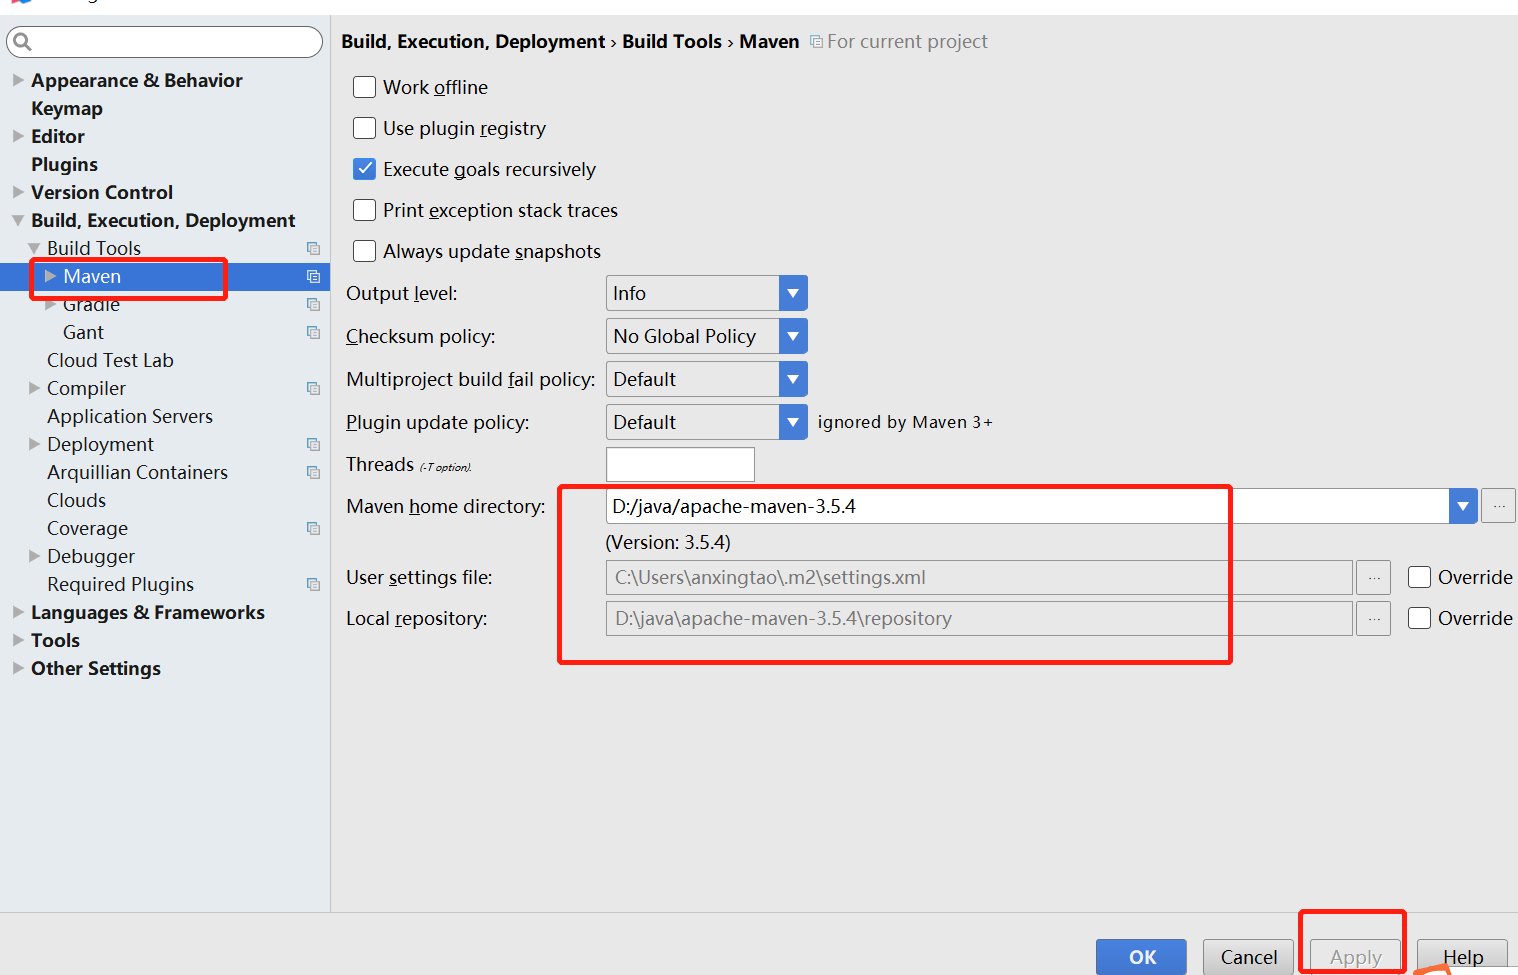Open Cloud Test Lab settings
Image resolution: width=1518 pixels, height=975 pixels.
[110, 360]
